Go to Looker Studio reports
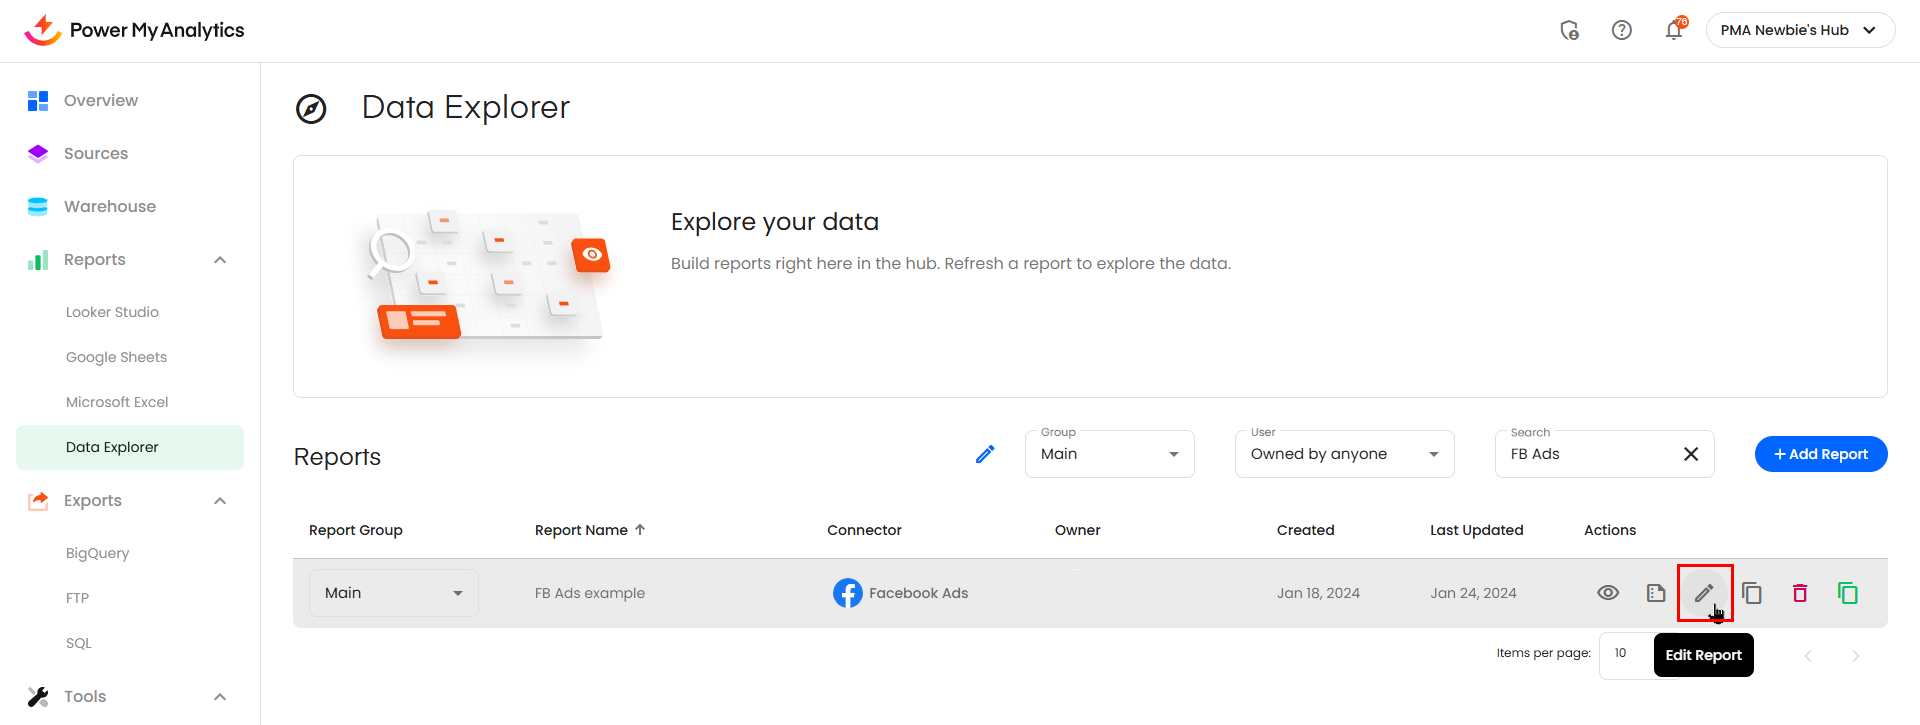This screenshot has width=1920, height=725. click(112, 312)
